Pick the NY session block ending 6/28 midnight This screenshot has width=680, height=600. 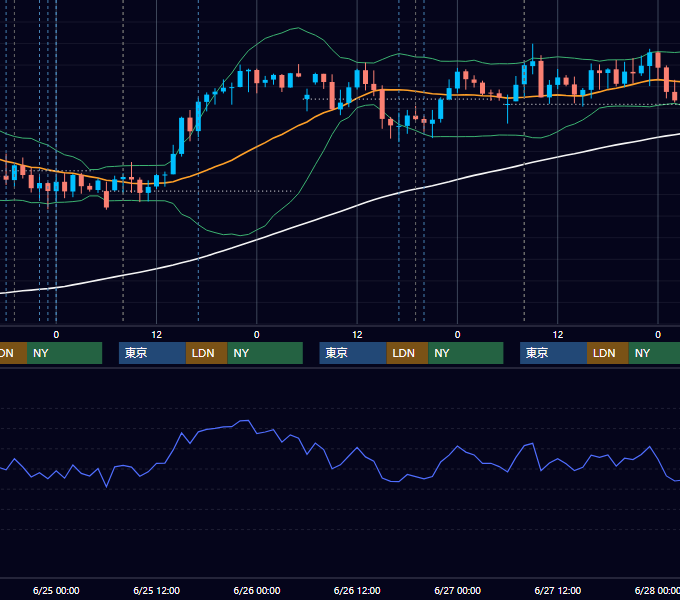[x=654, y=353]
